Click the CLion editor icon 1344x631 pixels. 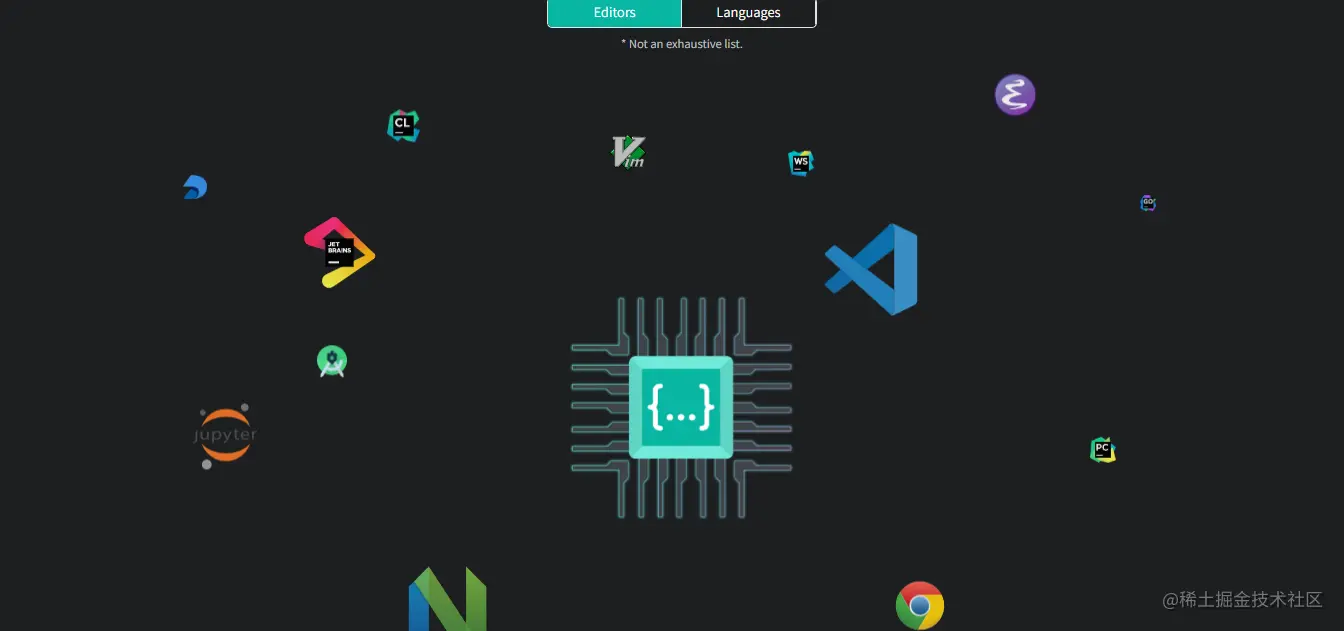(x=403, y=126)
